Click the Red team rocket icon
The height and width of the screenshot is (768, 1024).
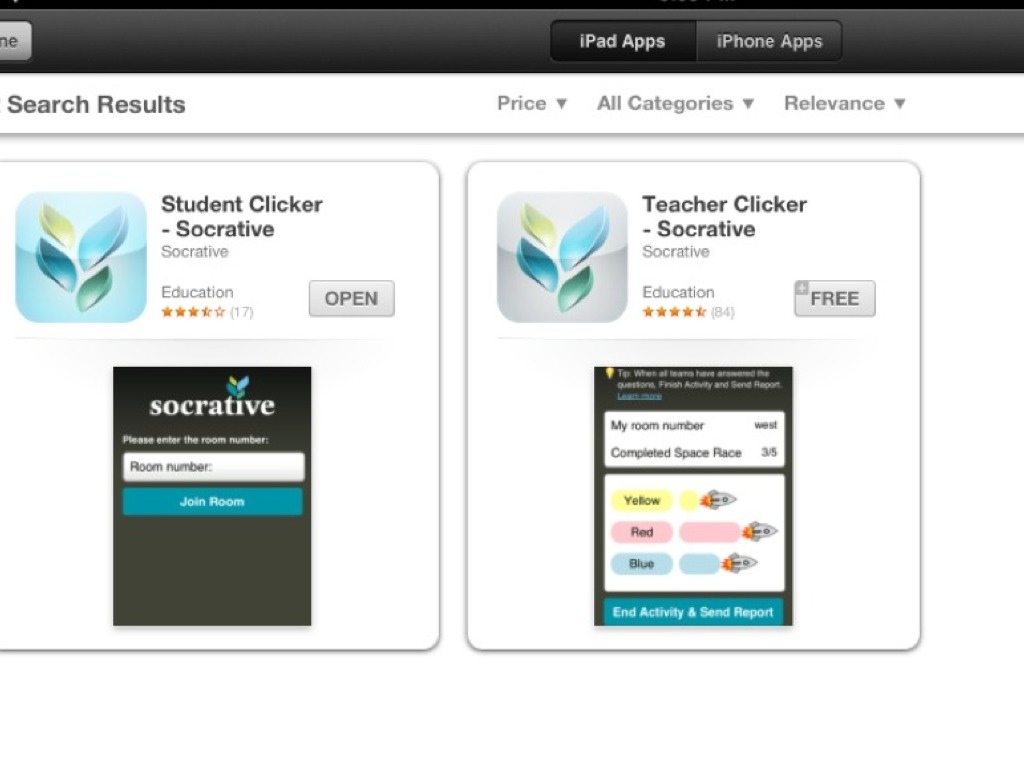point(760,531)
